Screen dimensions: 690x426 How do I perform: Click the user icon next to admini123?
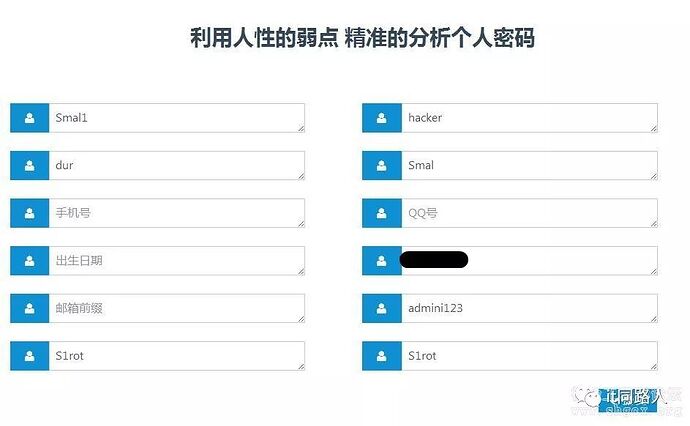point(381,308)
